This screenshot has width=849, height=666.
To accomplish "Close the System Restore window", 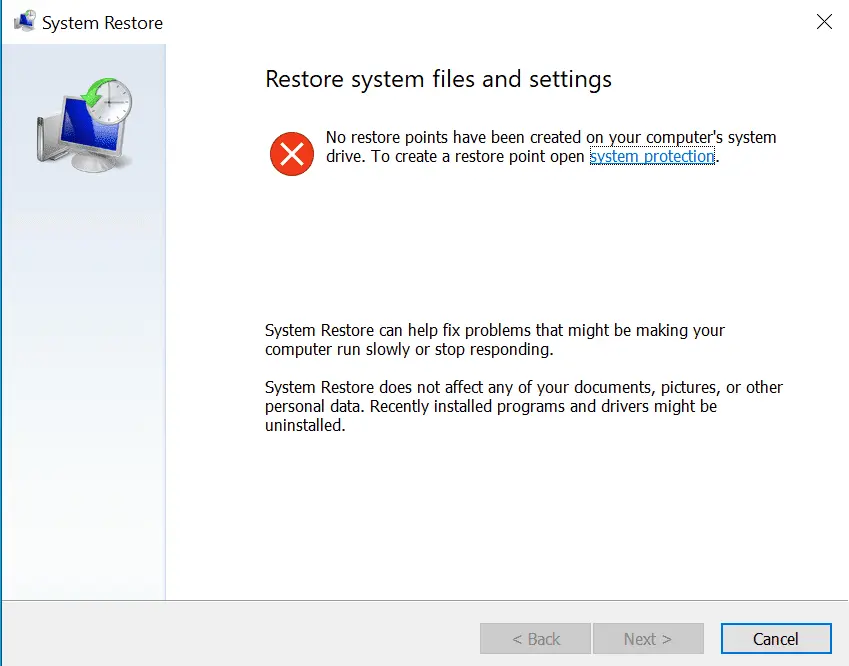I will click(x=824, y=22).
